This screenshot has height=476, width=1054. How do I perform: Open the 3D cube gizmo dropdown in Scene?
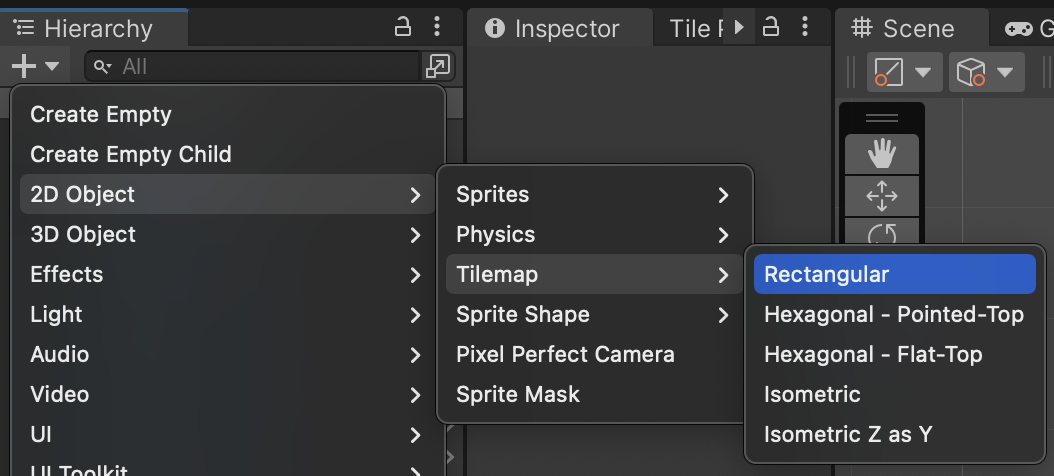click(x=984, y=72)
